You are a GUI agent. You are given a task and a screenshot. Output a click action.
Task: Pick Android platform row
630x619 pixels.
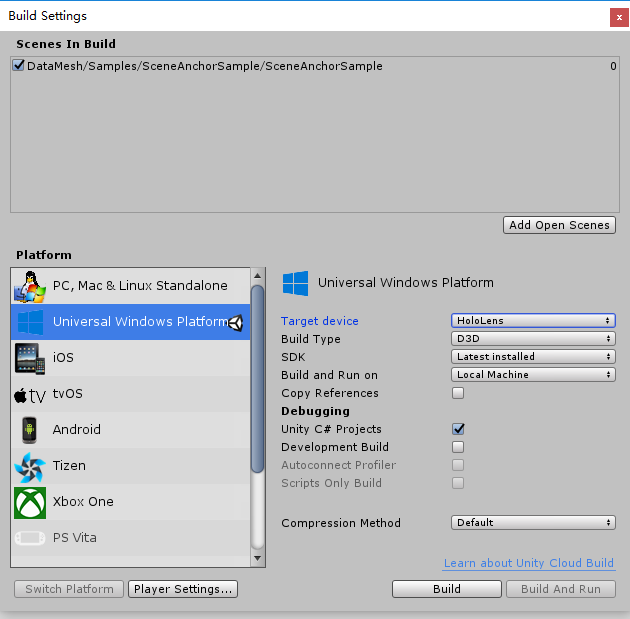point(130,430)
